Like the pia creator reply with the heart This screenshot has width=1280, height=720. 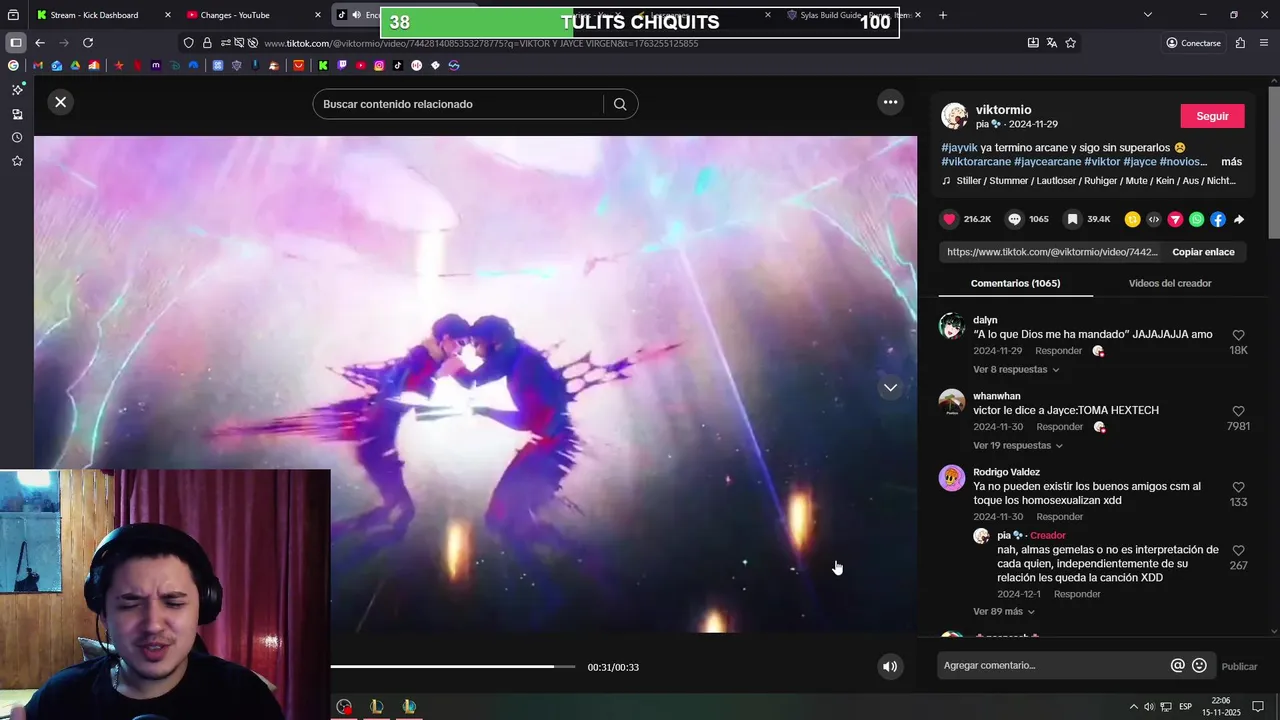coord(1238,550)
